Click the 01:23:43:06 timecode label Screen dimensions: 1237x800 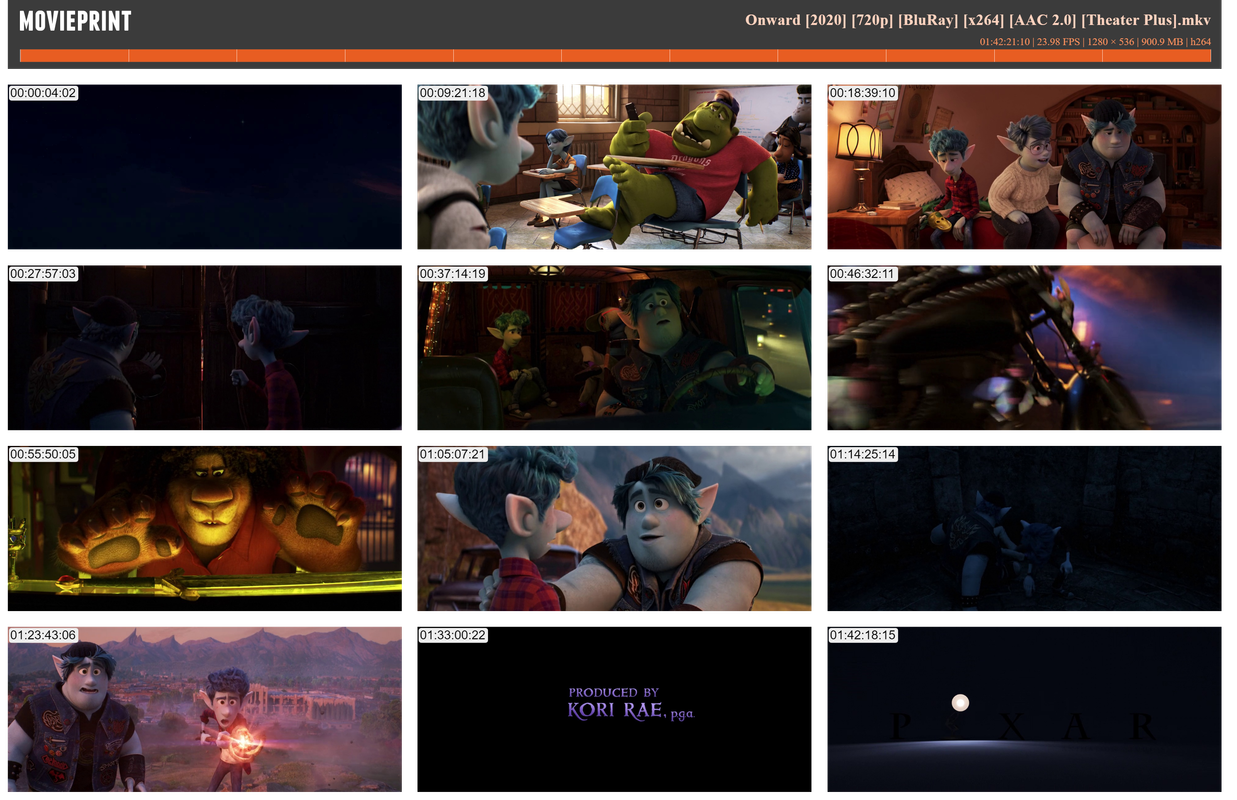point(43,635)
